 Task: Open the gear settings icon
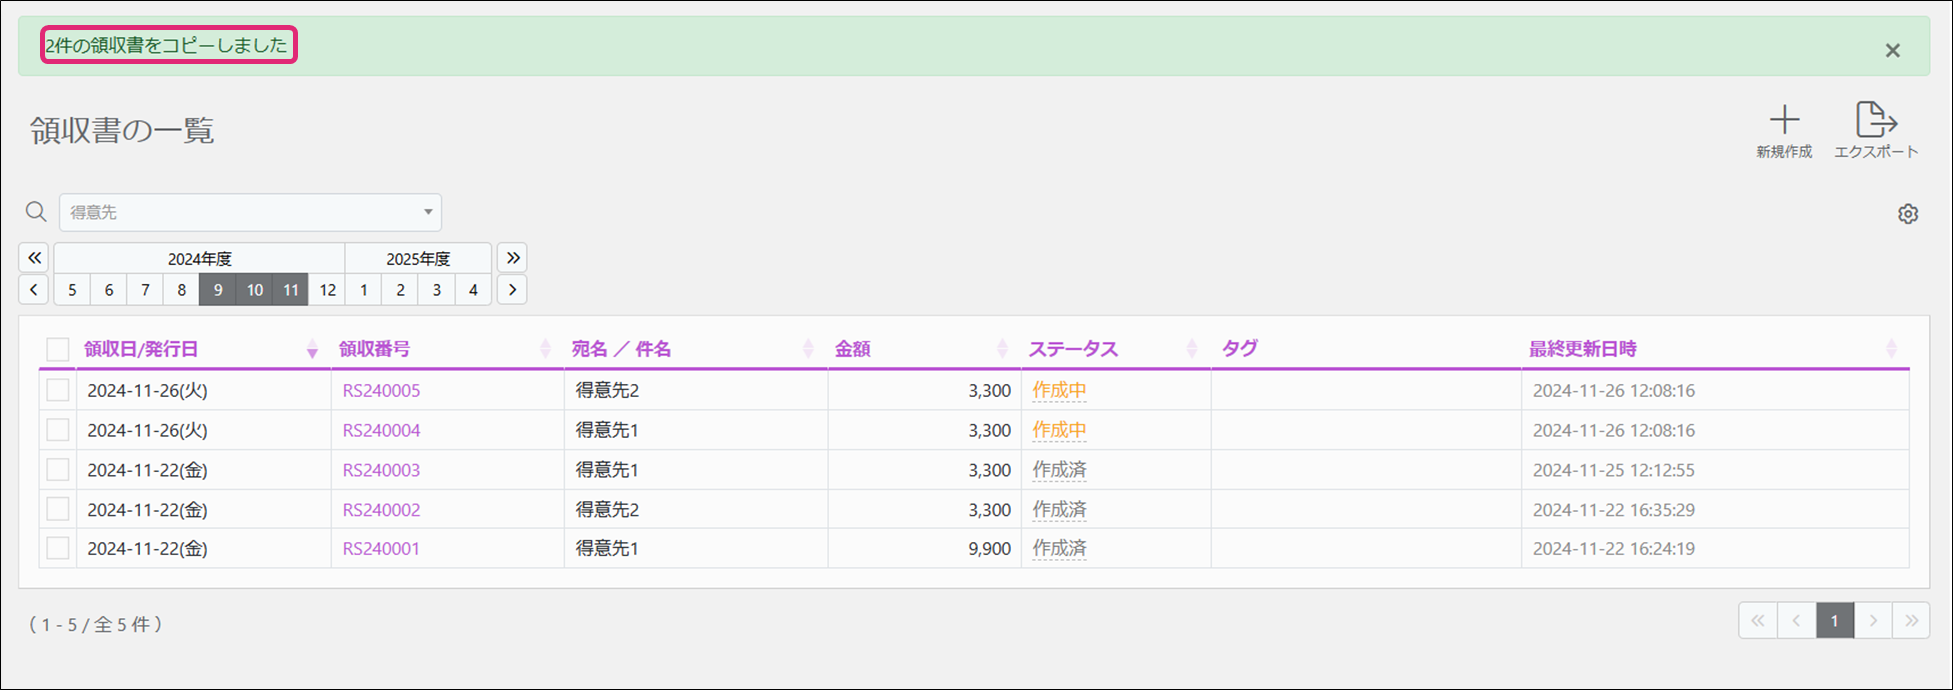tap(1908, 214)
